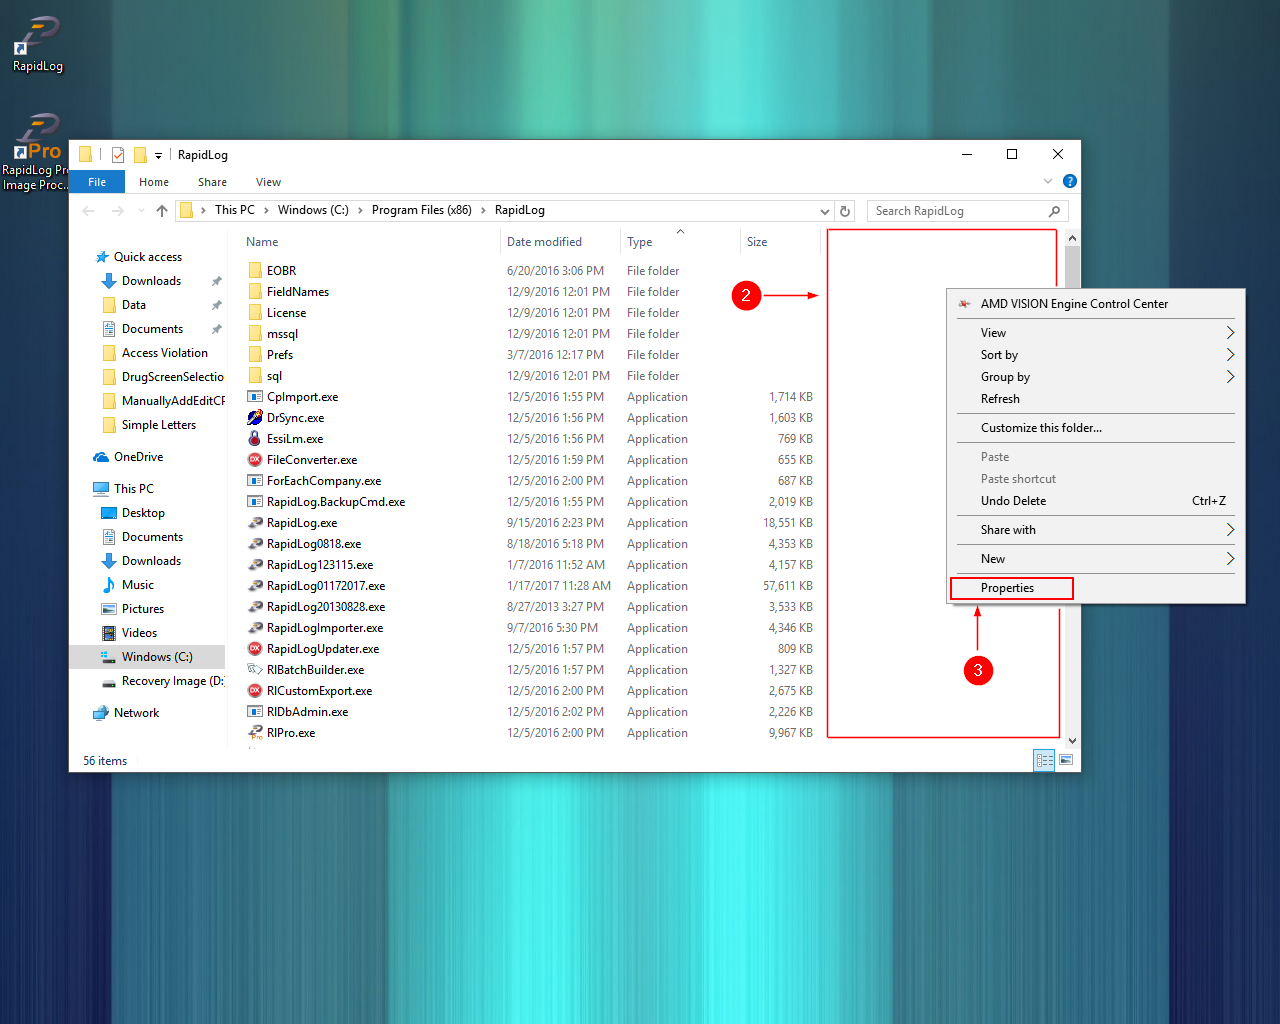The height and width of the screenshot is (1024, 1280).
Task: Click the search magnifier icon
Action: tap(1054, 211)
